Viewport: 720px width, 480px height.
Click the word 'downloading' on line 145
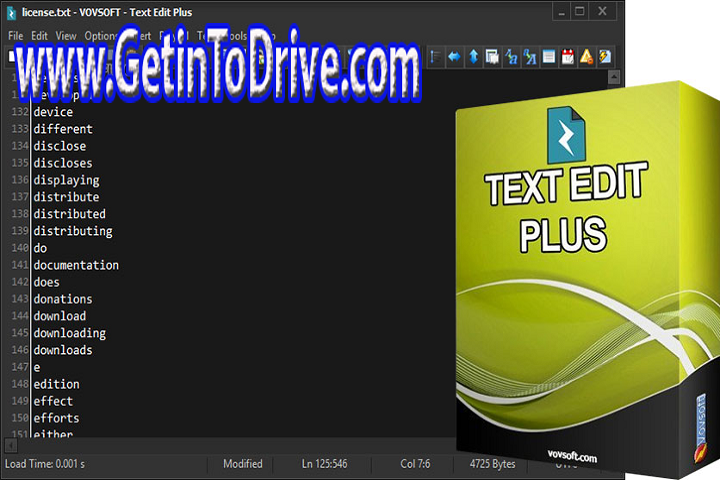pos(69,333)
